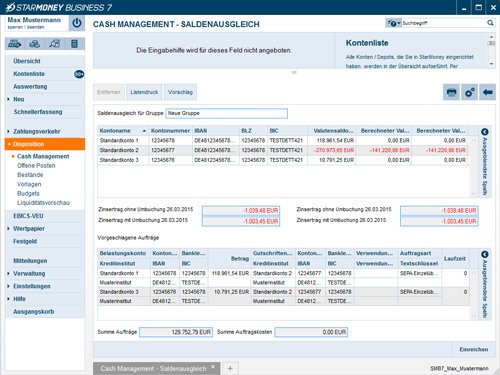Open Ausgangskorb in the sidebar

(33, 311)
